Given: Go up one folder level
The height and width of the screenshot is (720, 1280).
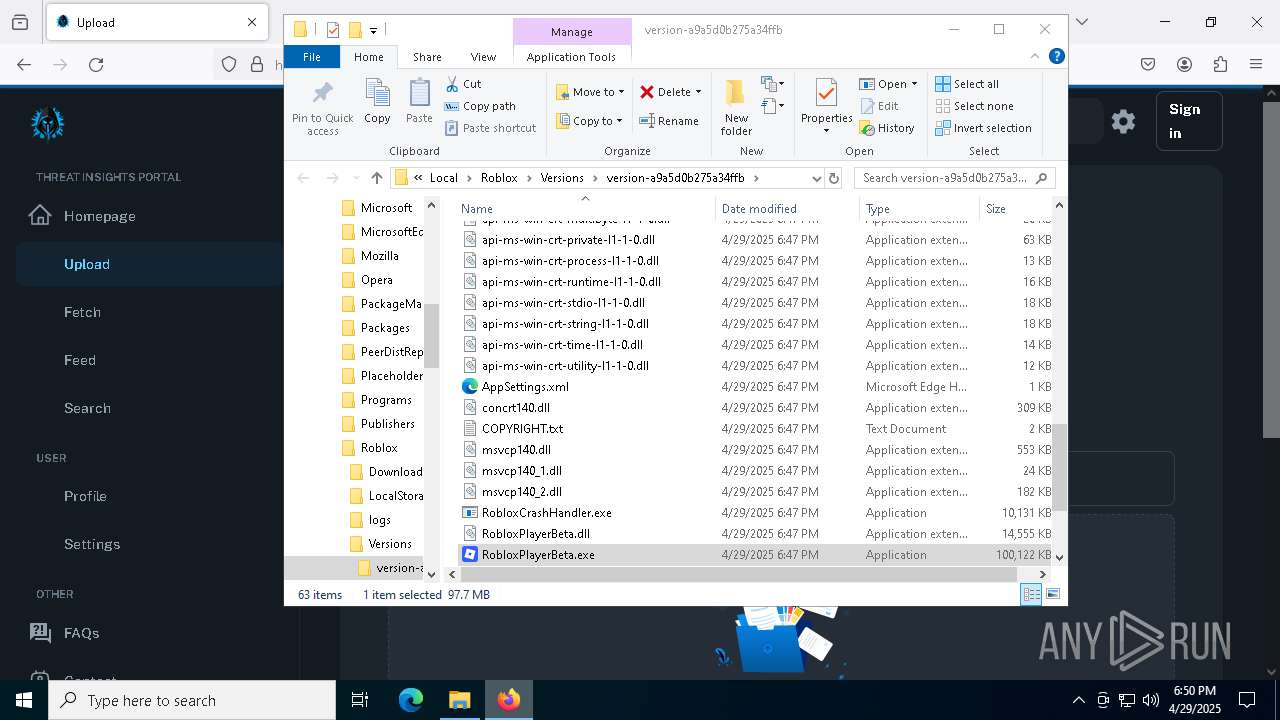Looking at the screenshot, I should [376, 178].
